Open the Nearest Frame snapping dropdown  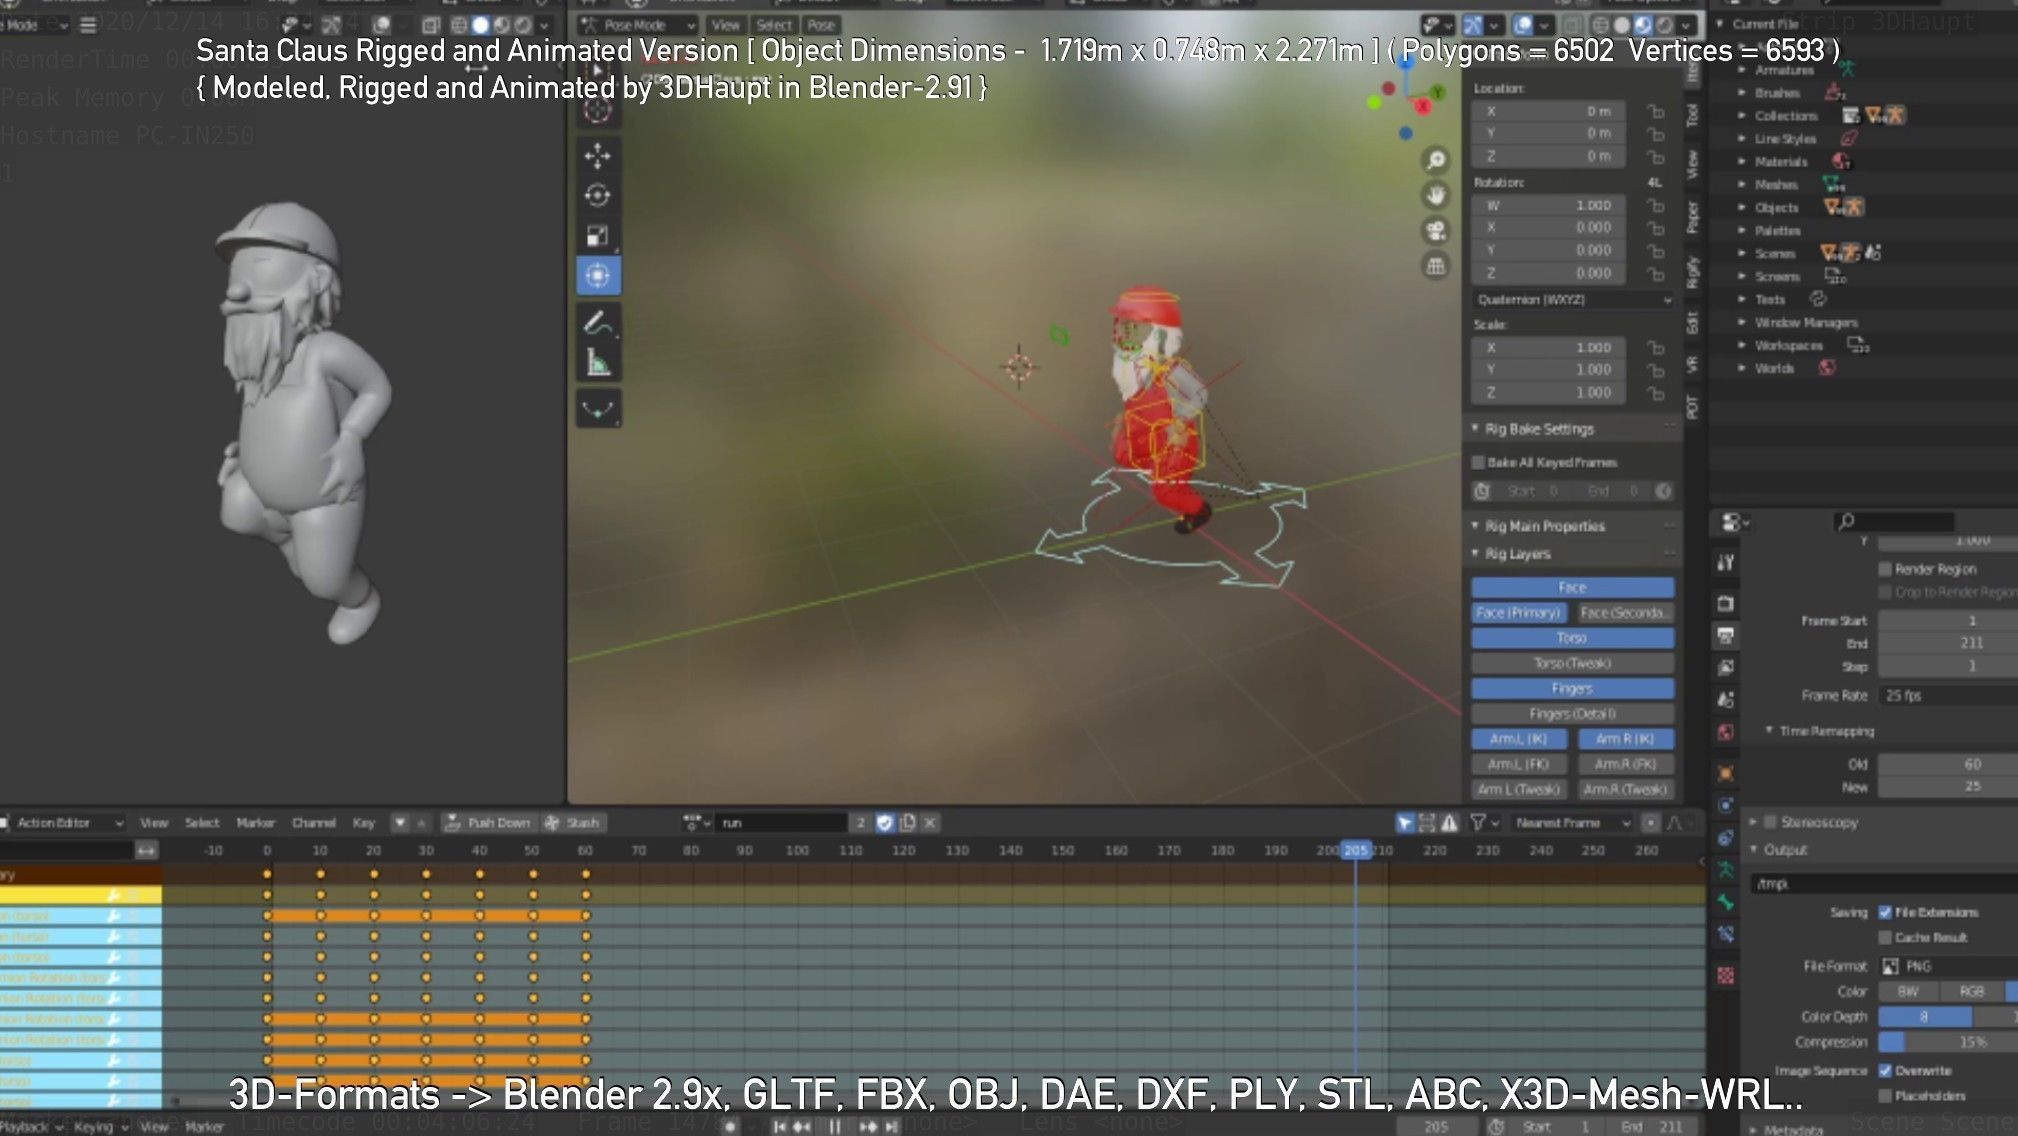[x=1572, y=823]
